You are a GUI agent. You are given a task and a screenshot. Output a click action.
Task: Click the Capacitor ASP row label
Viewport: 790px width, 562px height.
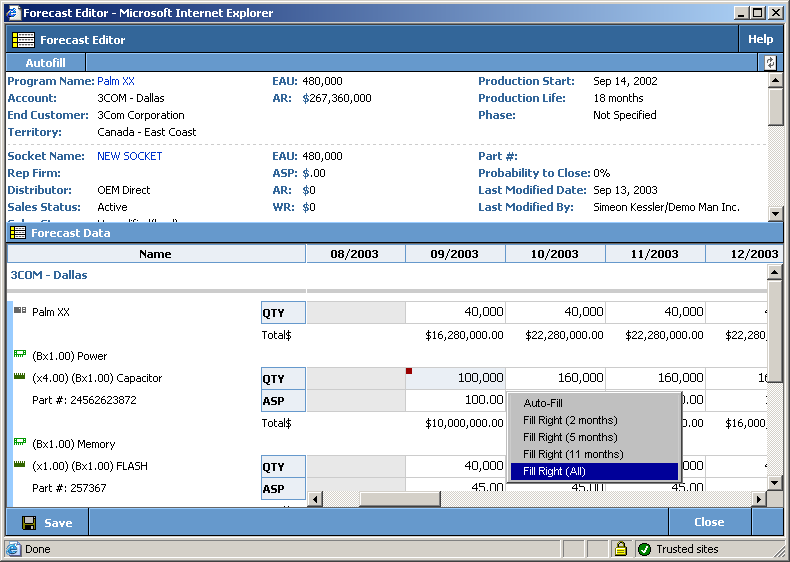click(x=283, y=401)
